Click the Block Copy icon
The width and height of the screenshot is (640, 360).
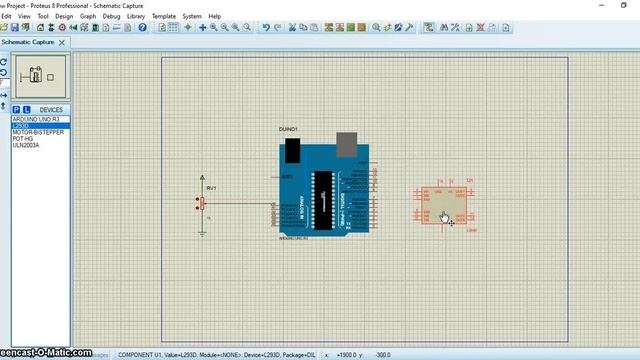(329, 27)
